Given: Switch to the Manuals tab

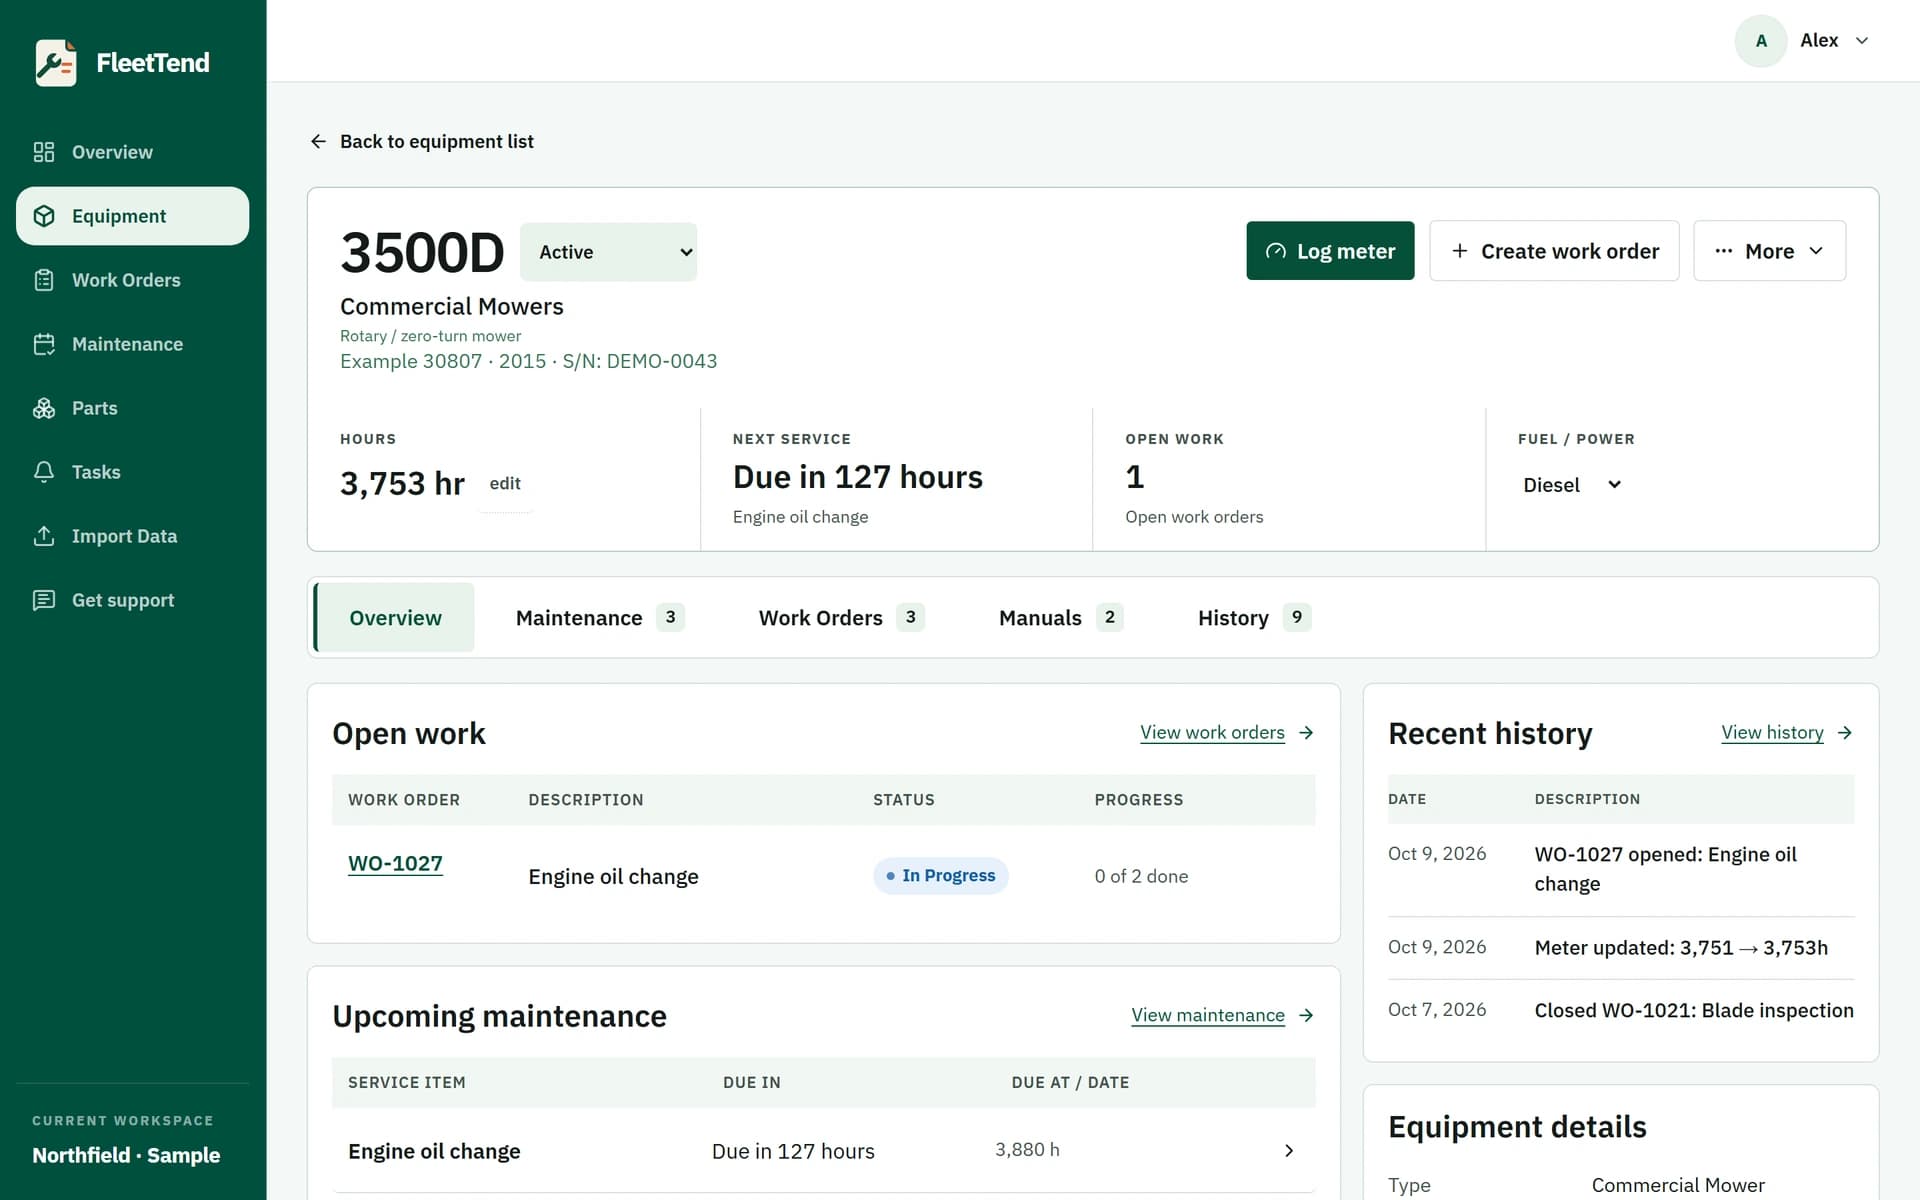Looking at the screenshot, I should tap(1060, 618).
